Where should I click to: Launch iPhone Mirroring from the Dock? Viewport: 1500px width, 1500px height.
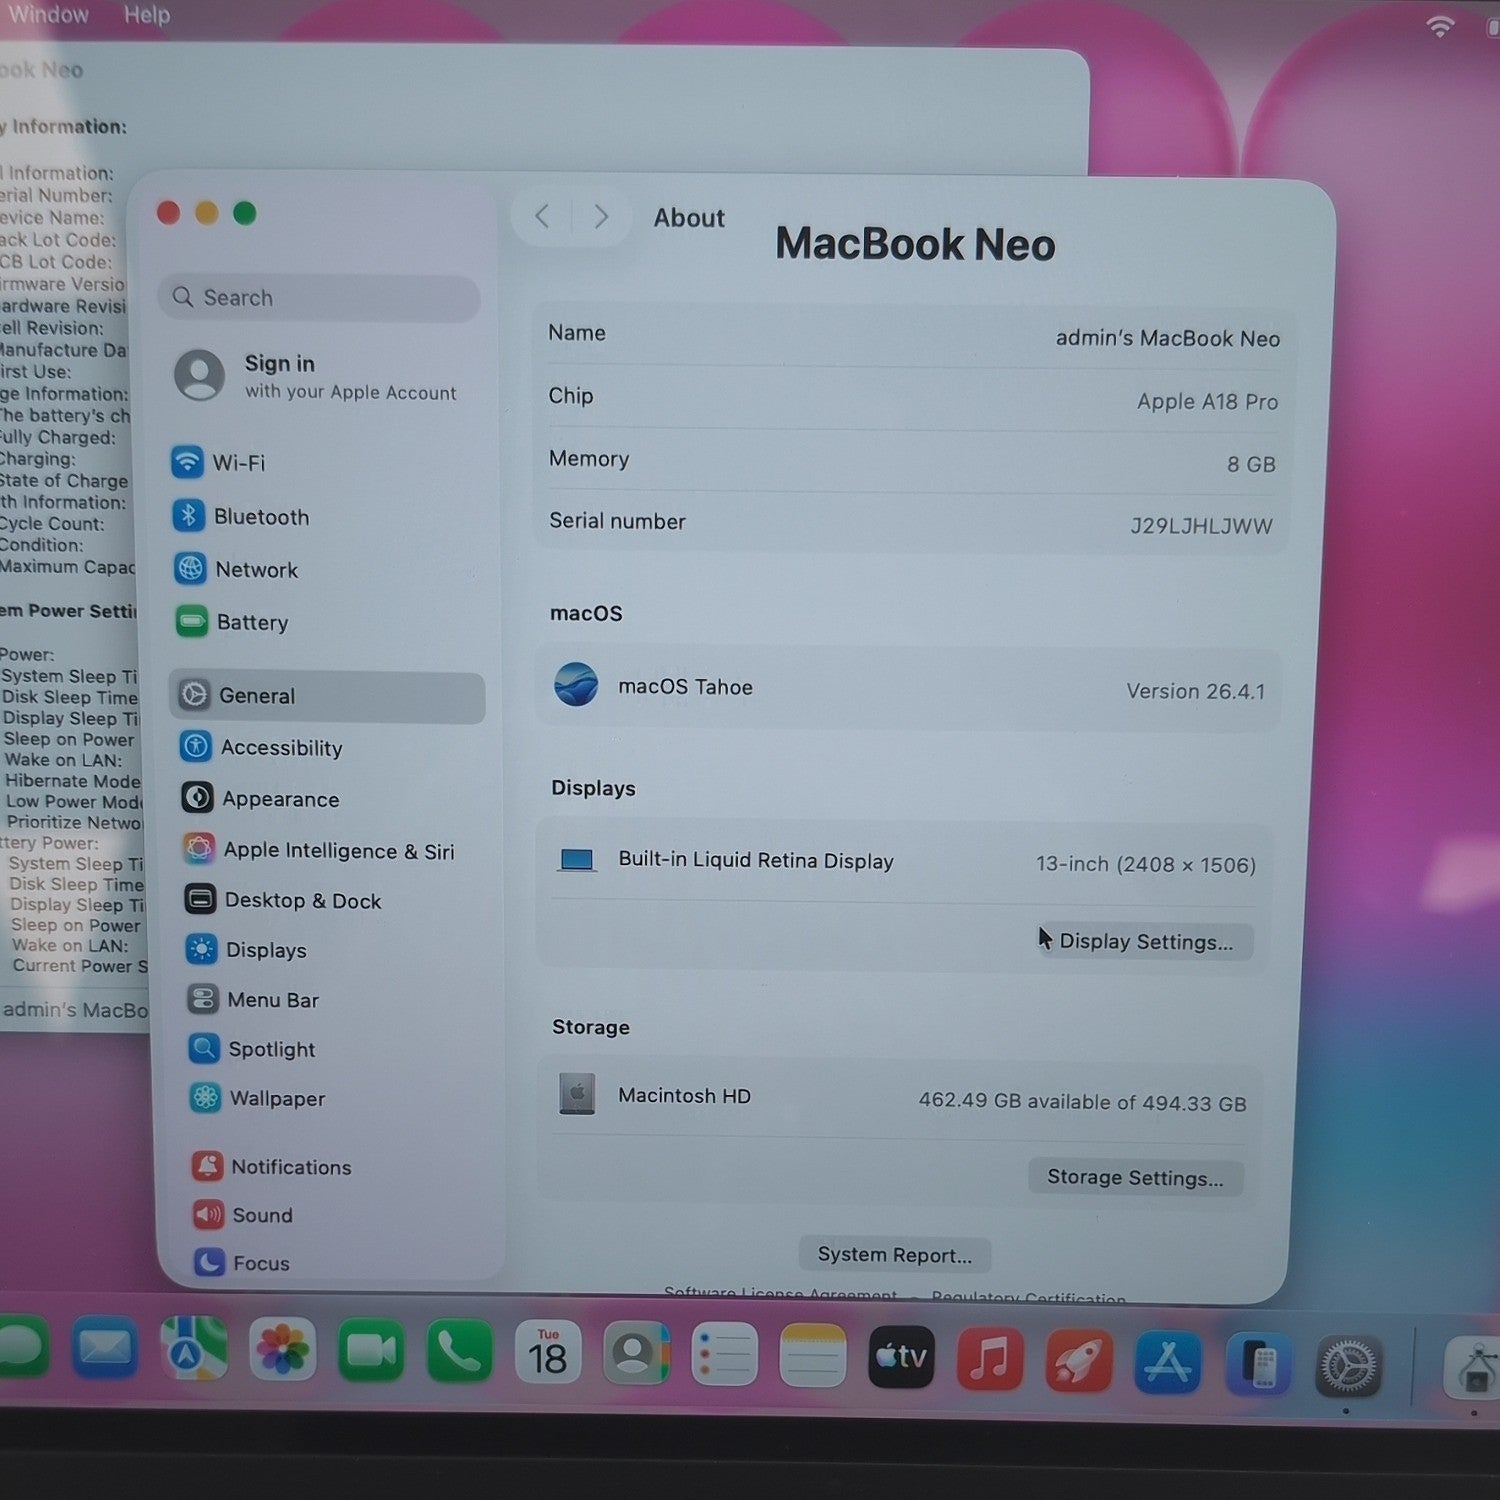[x=1259, y=1364]
